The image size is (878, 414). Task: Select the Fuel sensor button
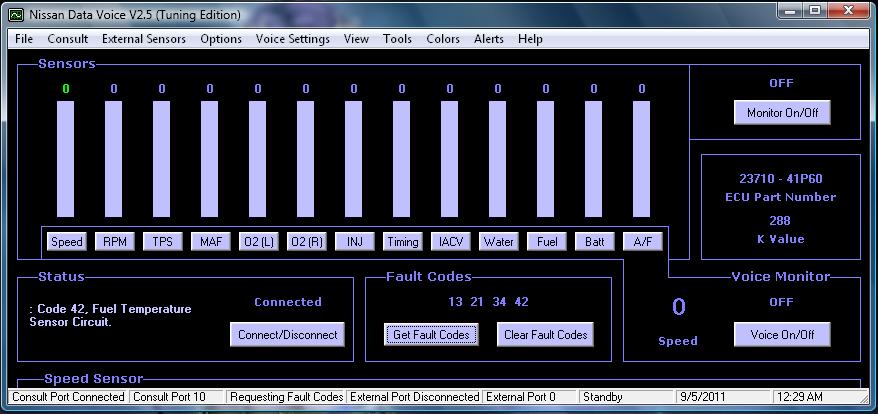pyautogui.click(x=547, y=241)
